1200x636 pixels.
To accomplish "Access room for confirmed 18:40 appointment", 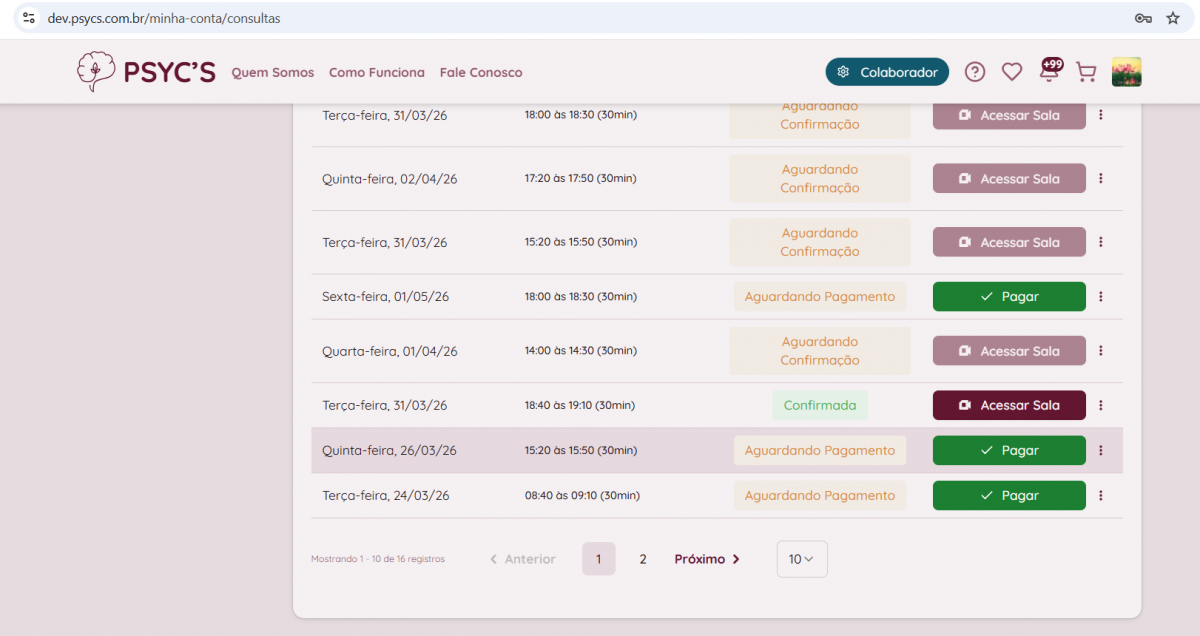I will pyautogui.click(x=1009, y=405).
